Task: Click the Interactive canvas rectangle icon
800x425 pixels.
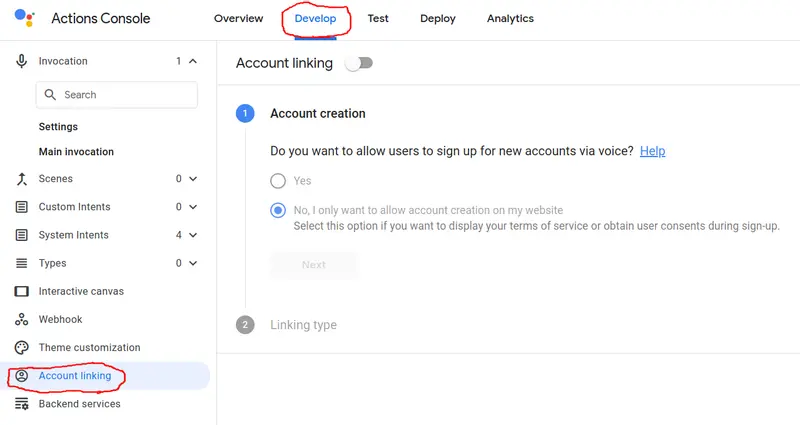Action: tap(21, 291)
